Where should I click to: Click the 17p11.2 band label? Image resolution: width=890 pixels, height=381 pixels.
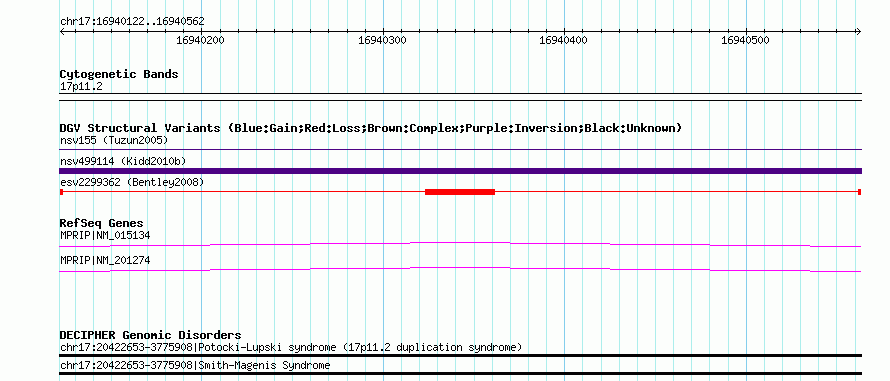(81, 87)
